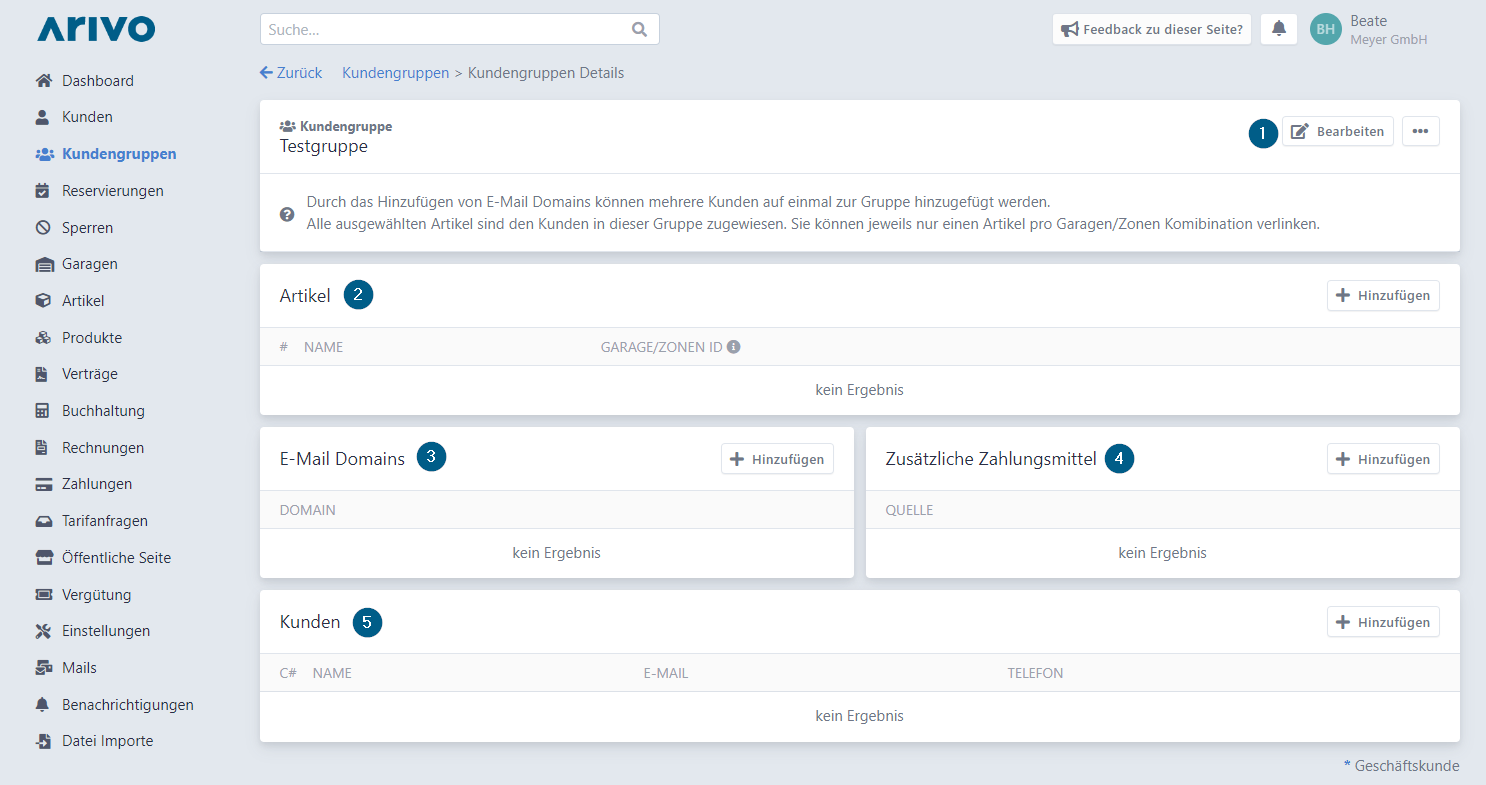Click the notification bell icon in header
The height and width of the screenshot is (785, 1486).
(1278, 29)
